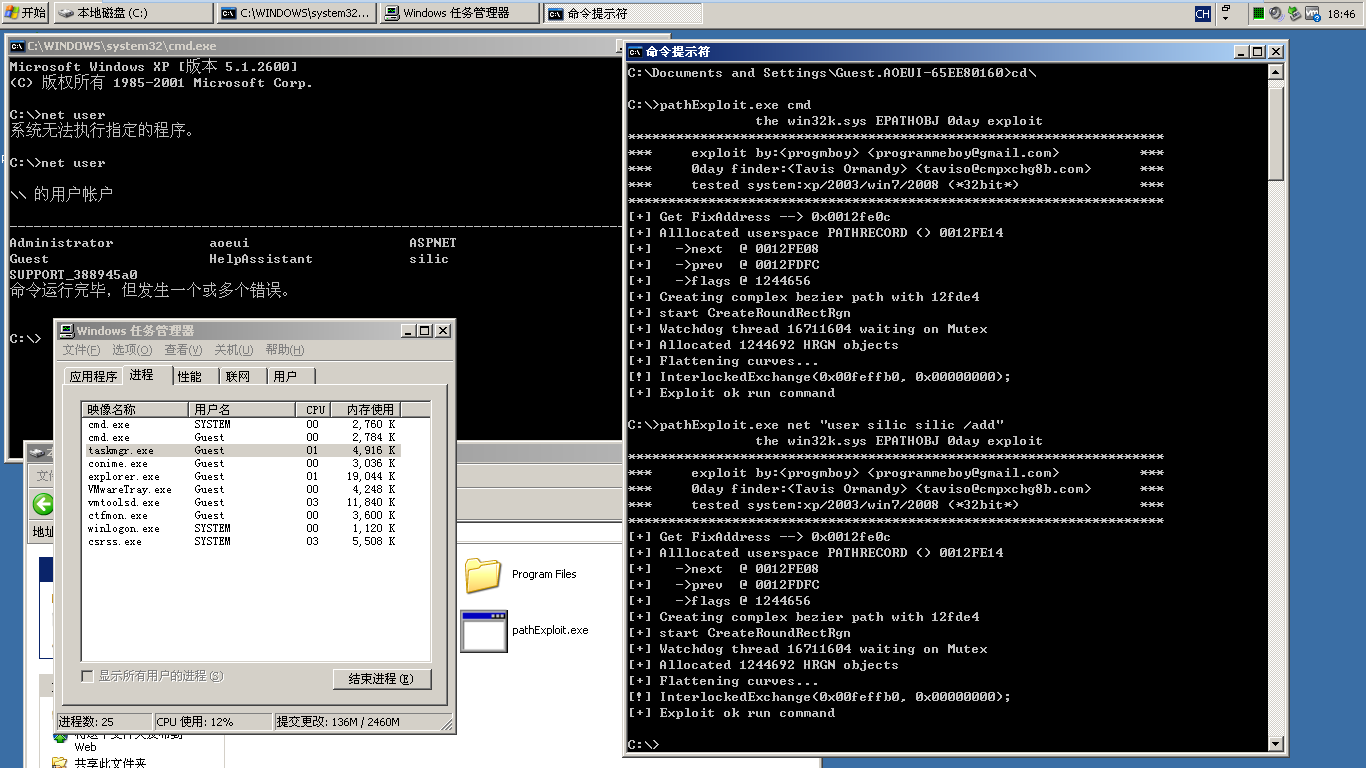The height and width of the screenshot is (768, 1366).
Task: Toggle 显示所有用户的进程 checkbox
Action: (88, 676)
